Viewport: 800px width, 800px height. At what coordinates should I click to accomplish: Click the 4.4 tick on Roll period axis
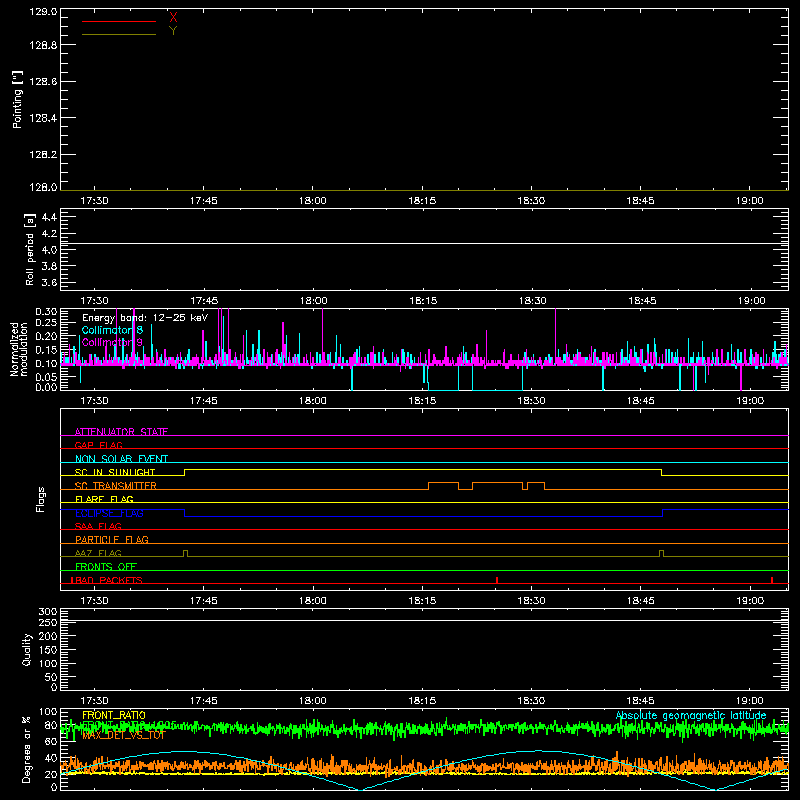[x=49, y=217]
